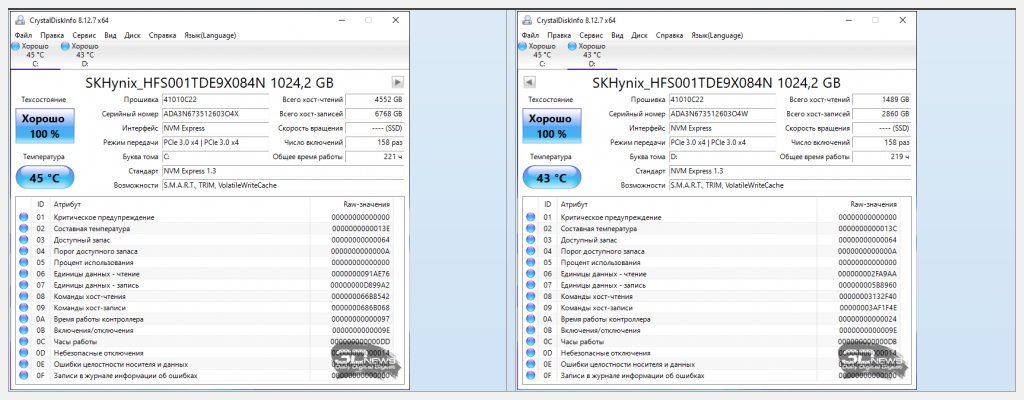
Task: Click raw value 0000000091AE76 in left window
Action: [x=360, y=274]
